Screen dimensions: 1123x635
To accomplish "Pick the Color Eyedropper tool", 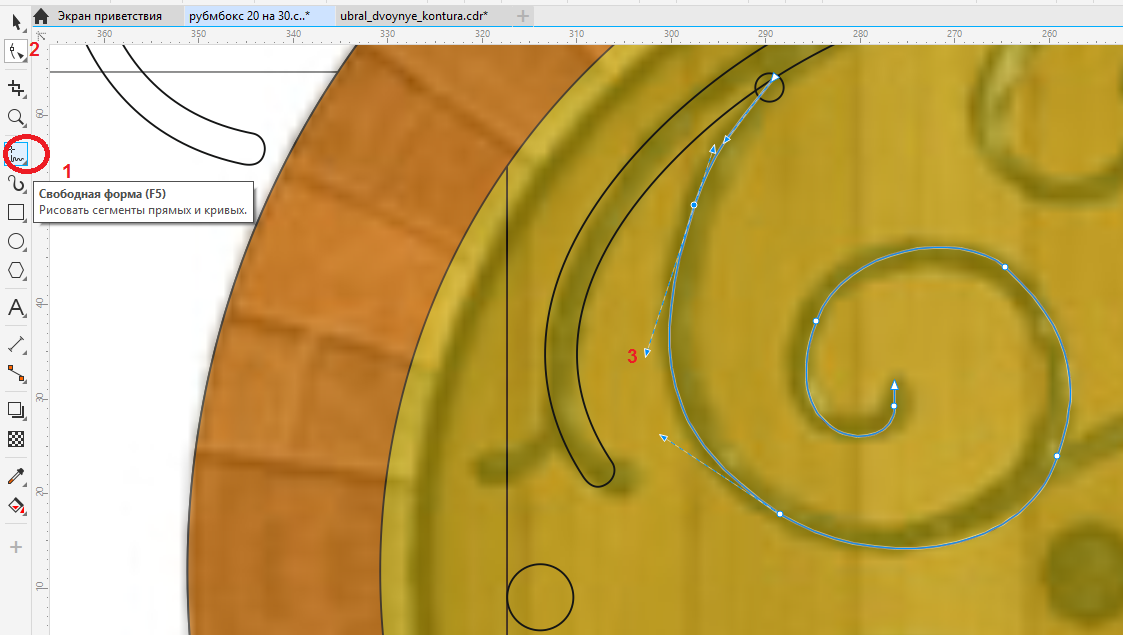I will point(16,476).
